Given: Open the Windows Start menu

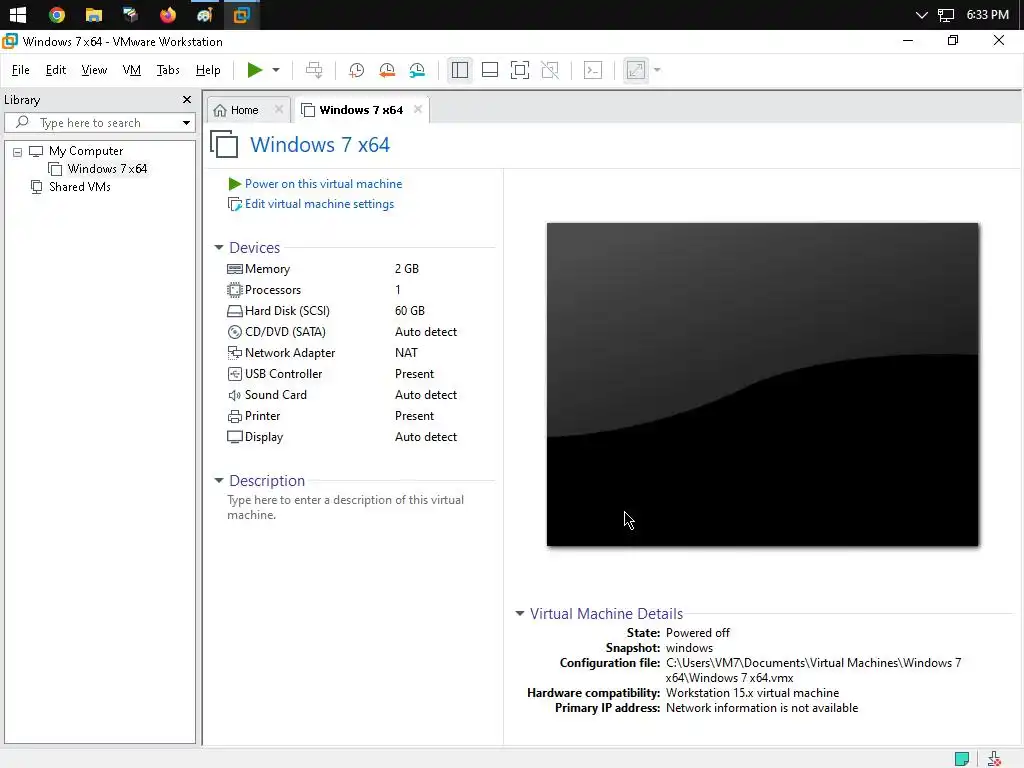Looking at the screenshot, I should (x=18, y=14).
